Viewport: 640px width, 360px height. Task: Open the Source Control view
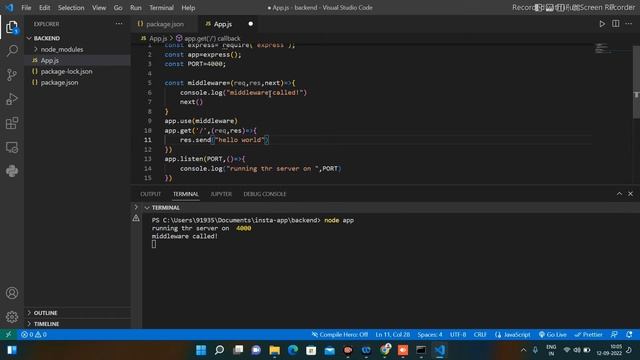click(x=12, y=75)
